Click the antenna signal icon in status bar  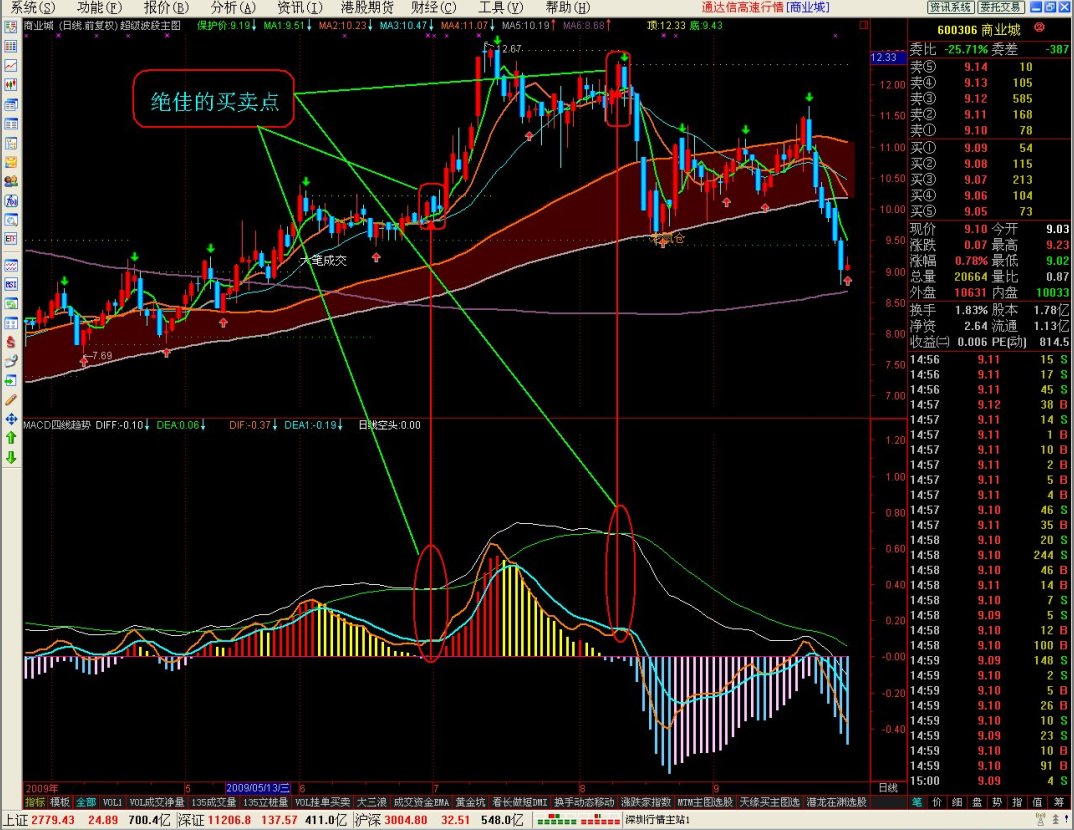click(x=1040, y=820)
